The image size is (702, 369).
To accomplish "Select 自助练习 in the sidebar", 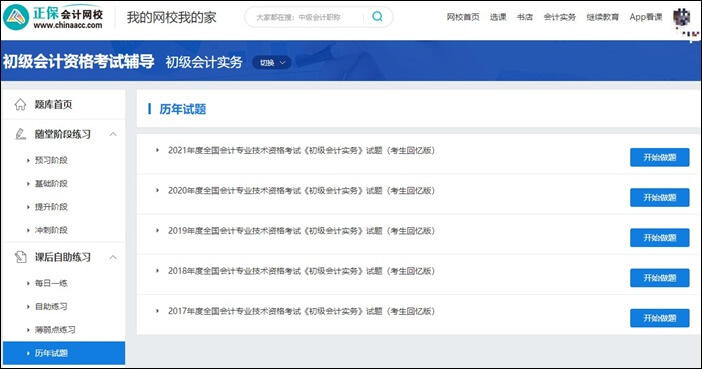I will coord(51,306).
